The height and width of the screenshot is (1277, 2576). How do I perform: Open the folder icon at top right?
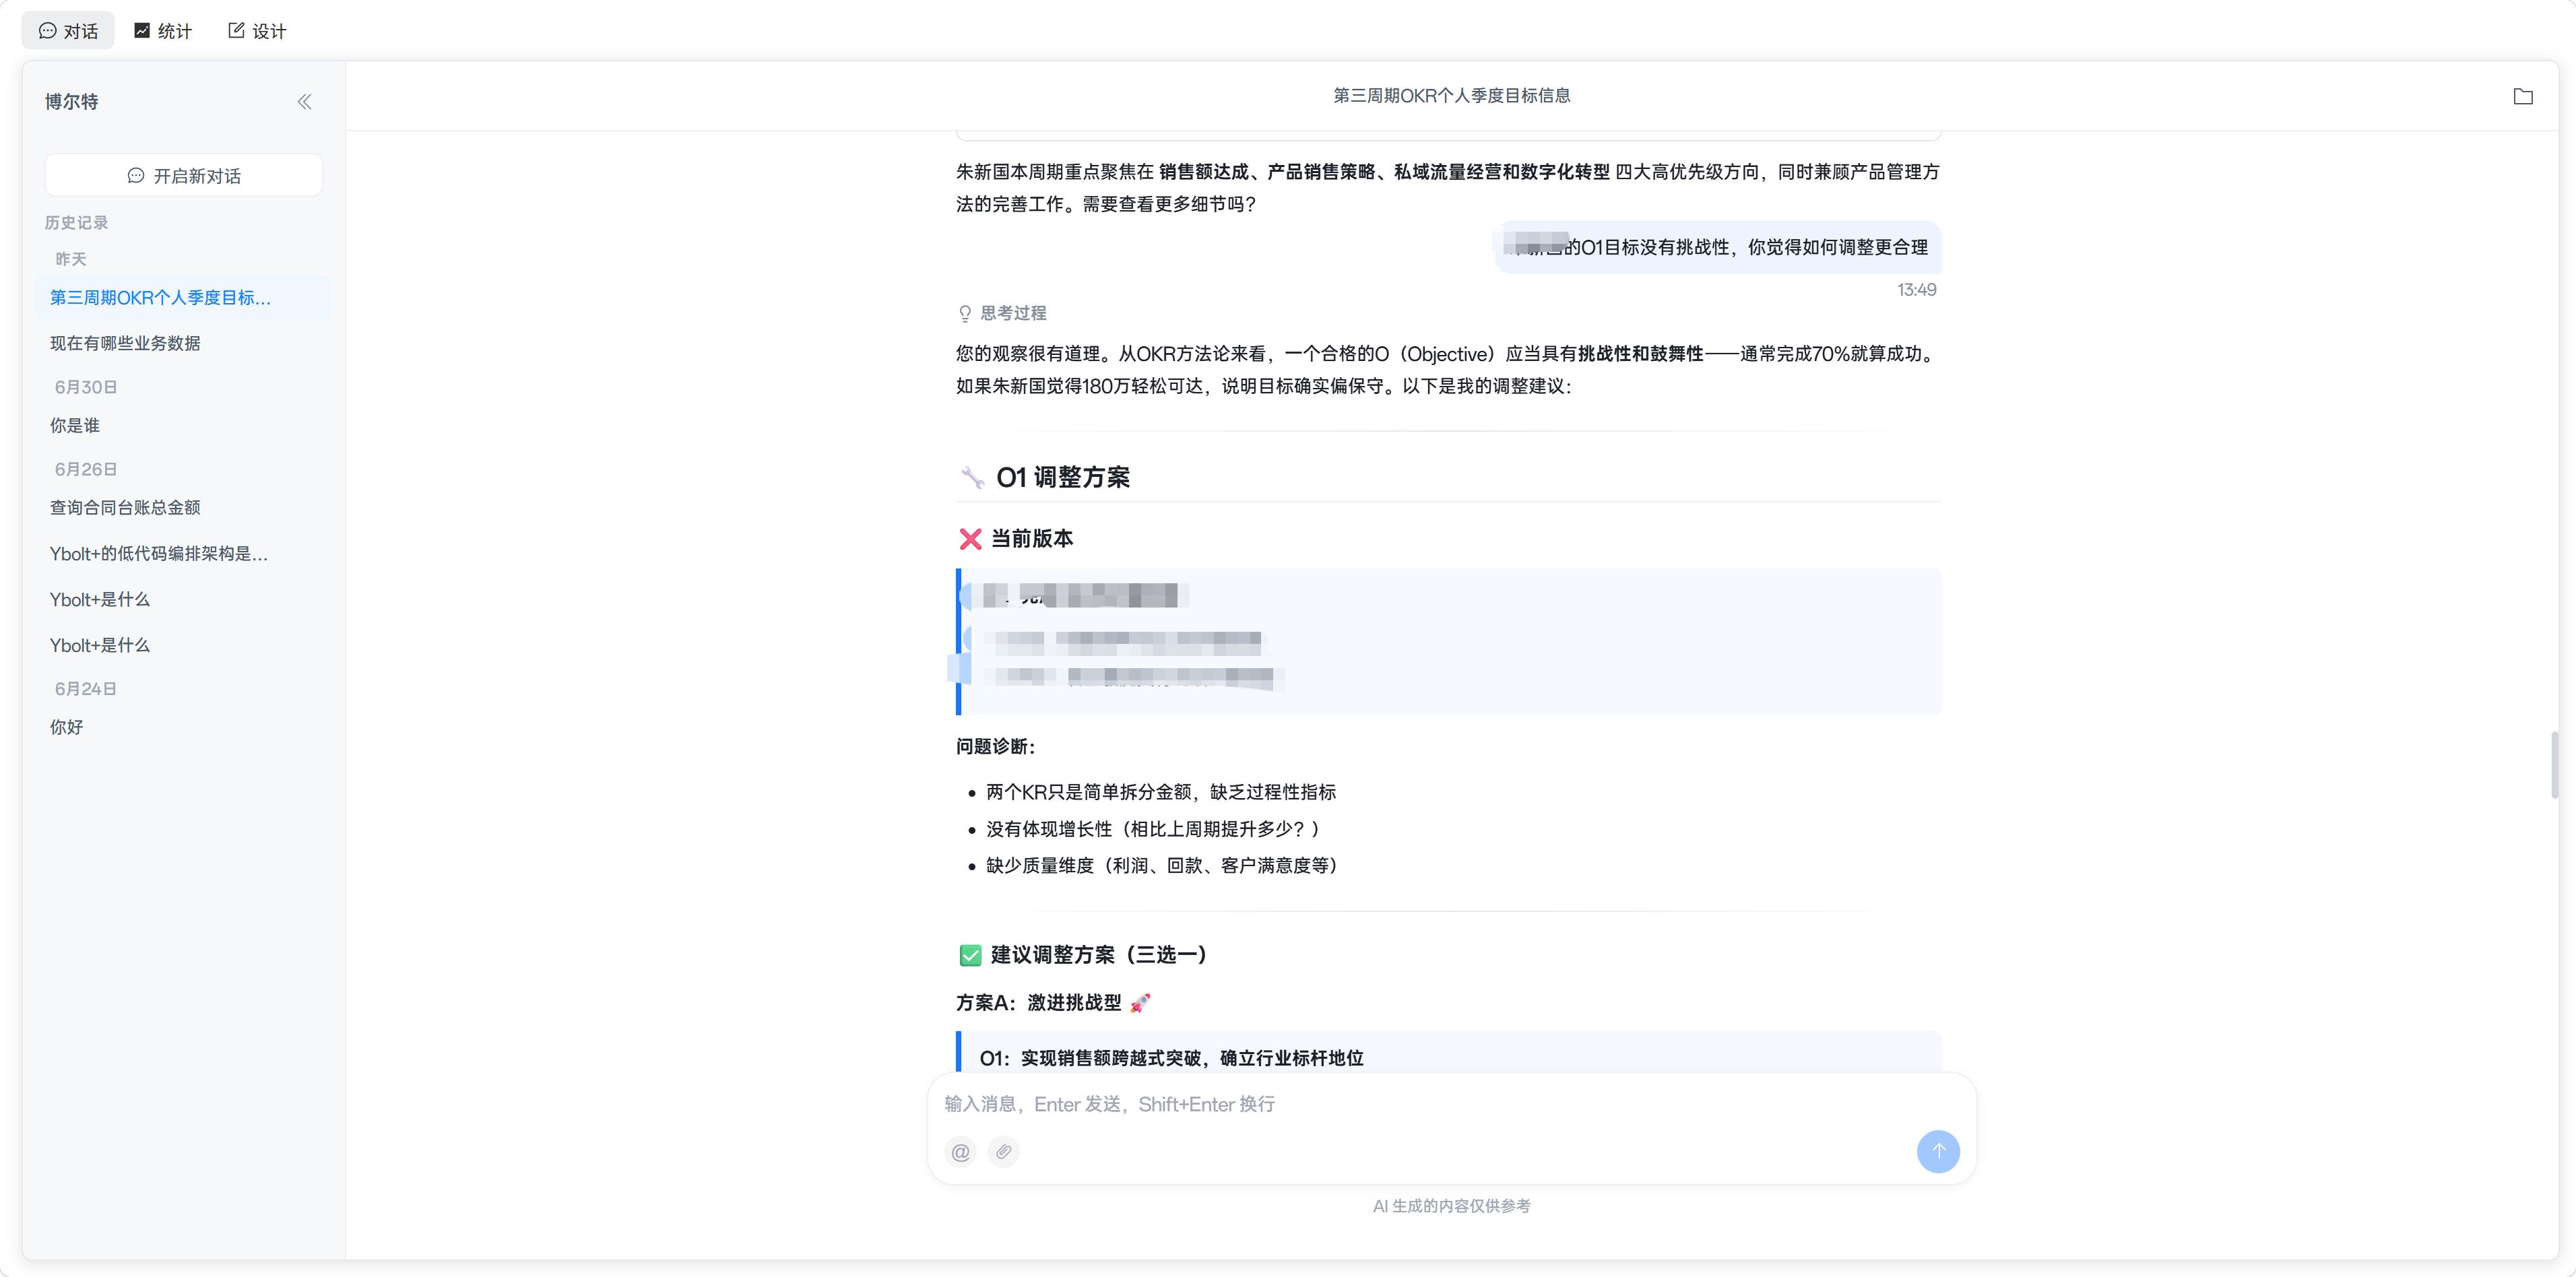(x=2522, y=96)
